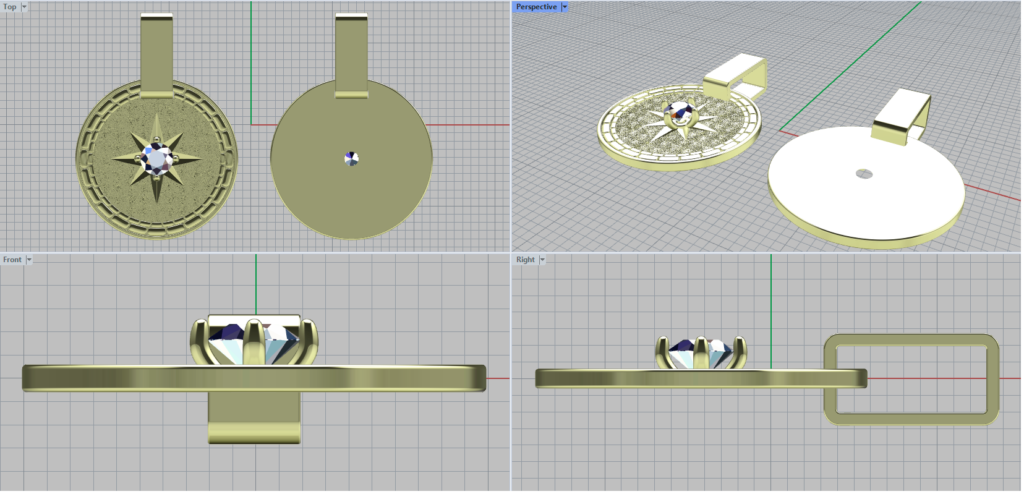The width and height of the screenshot is (1024, 494).
Task: Click the Front viewport title label
Action: pyautogui.click(x=13, y=260)
